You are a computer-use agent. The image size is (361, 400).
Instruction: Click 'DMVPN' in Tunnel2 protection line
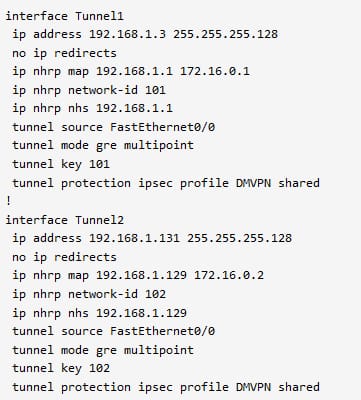point(253,387)
